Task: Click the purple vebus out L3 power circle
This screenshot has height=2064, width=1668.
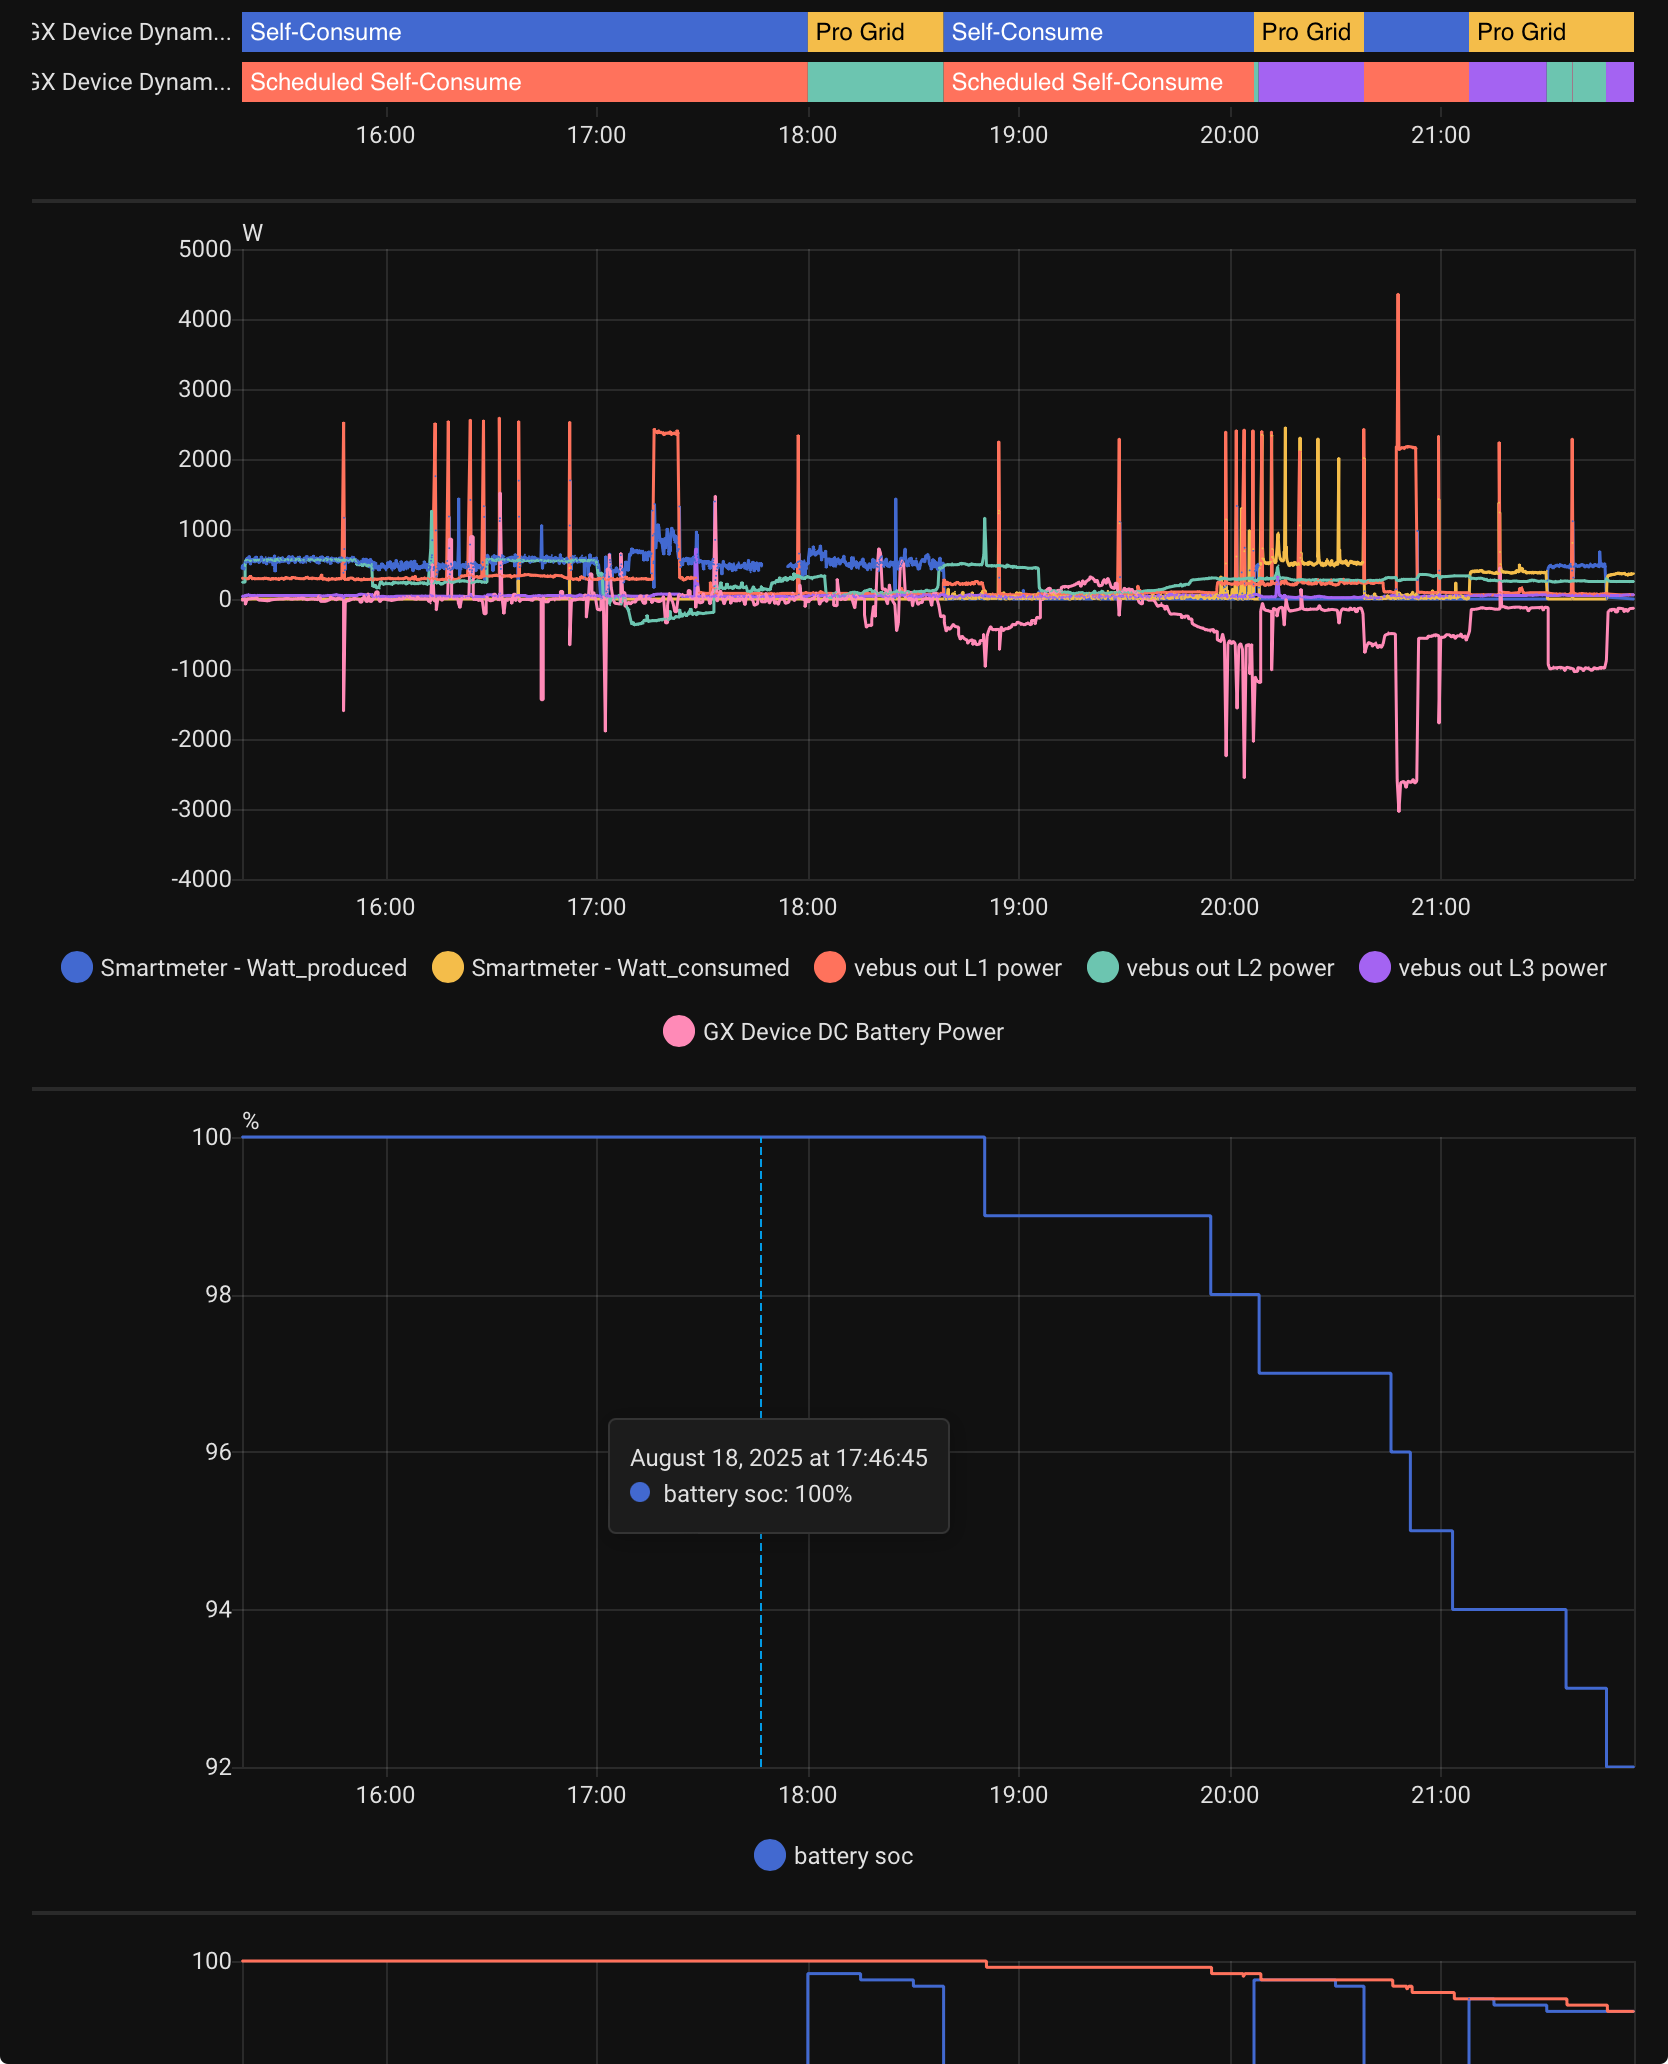Action: tap(1375, 967)
